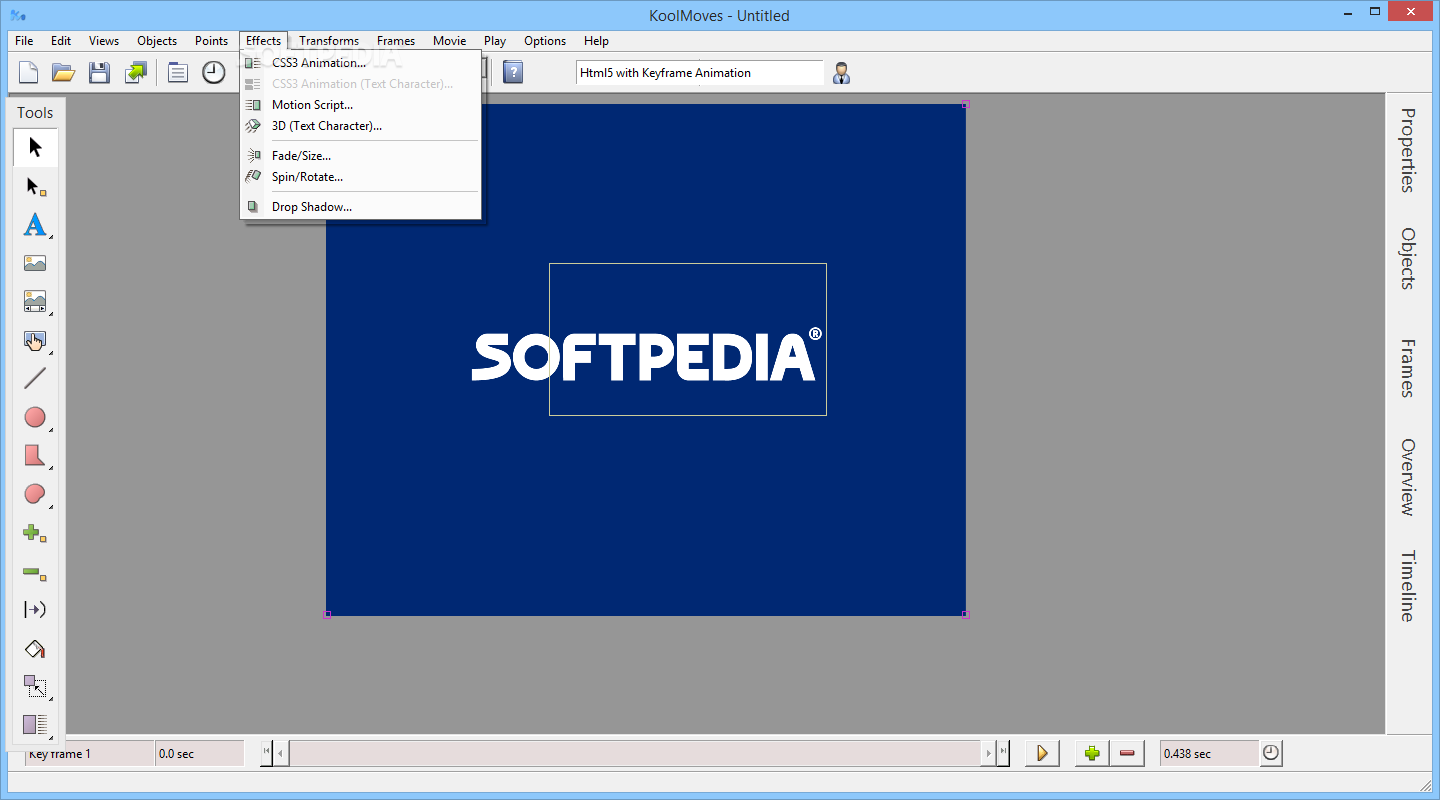Screen dimensions: 1440x800
Task: Click the add points tool with green plus
Action: [35, 533]
